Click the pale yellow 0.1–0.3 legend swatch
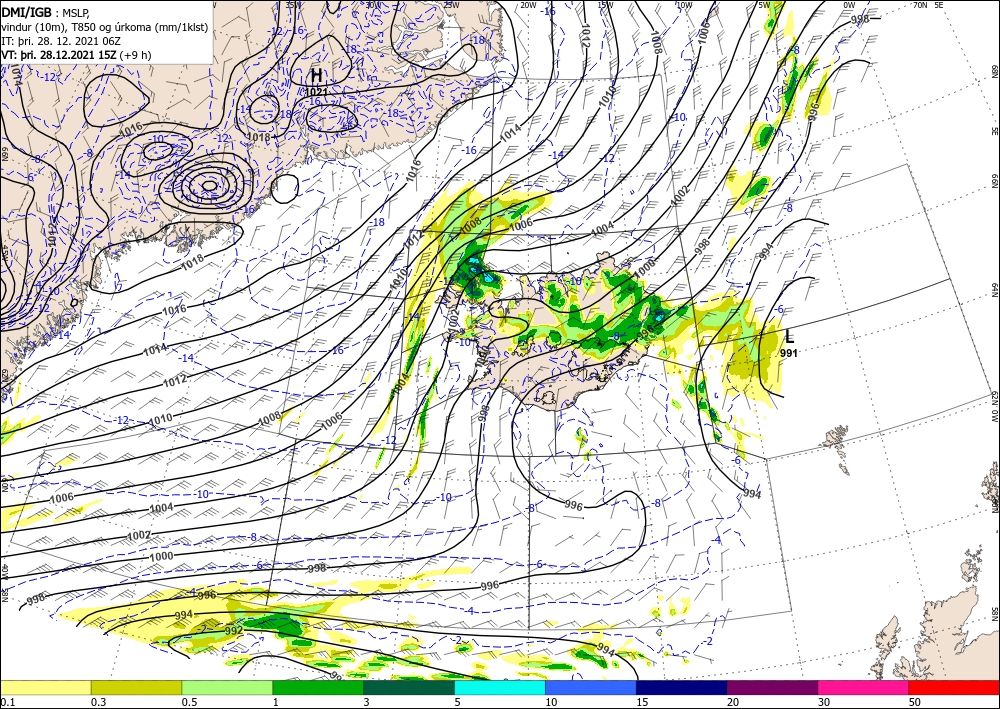1000x709 pixels. coord(45,687)
